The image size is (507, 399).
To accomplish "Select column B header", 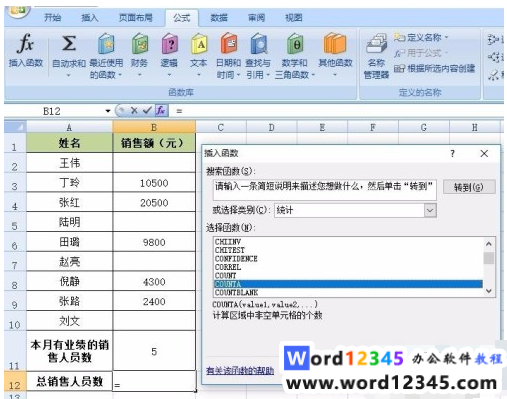I will (154, 127).
